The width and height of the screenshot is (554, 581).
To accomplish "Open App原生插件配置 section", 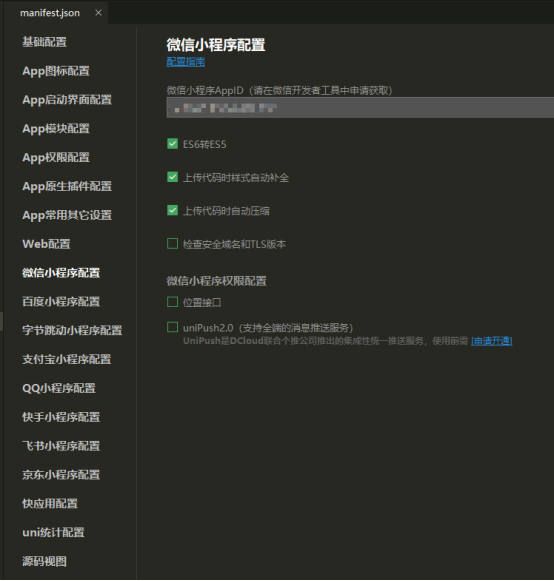I will [x=67, y=186].
